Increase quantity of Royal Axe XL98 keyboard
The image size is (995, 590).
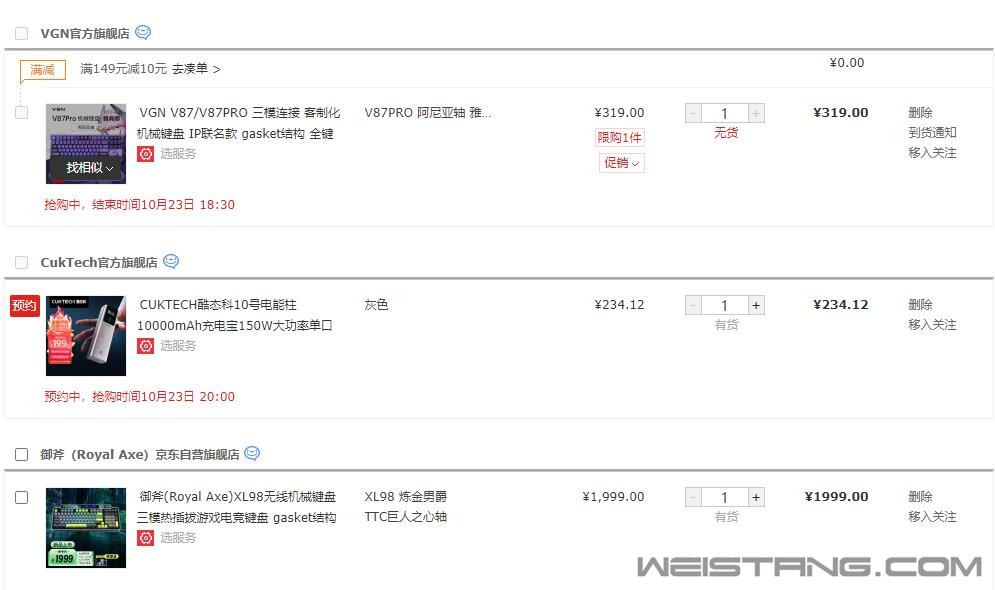coord(756,497)
